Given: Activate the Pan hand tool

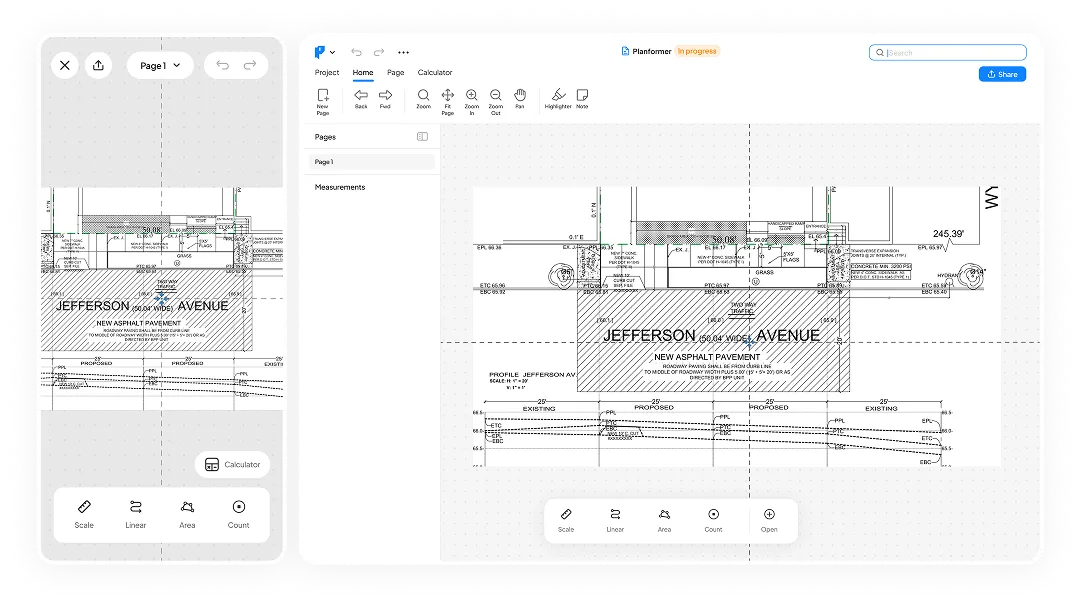Looking at the screenshot, I should pyautogui.click(x=520, y=97).
